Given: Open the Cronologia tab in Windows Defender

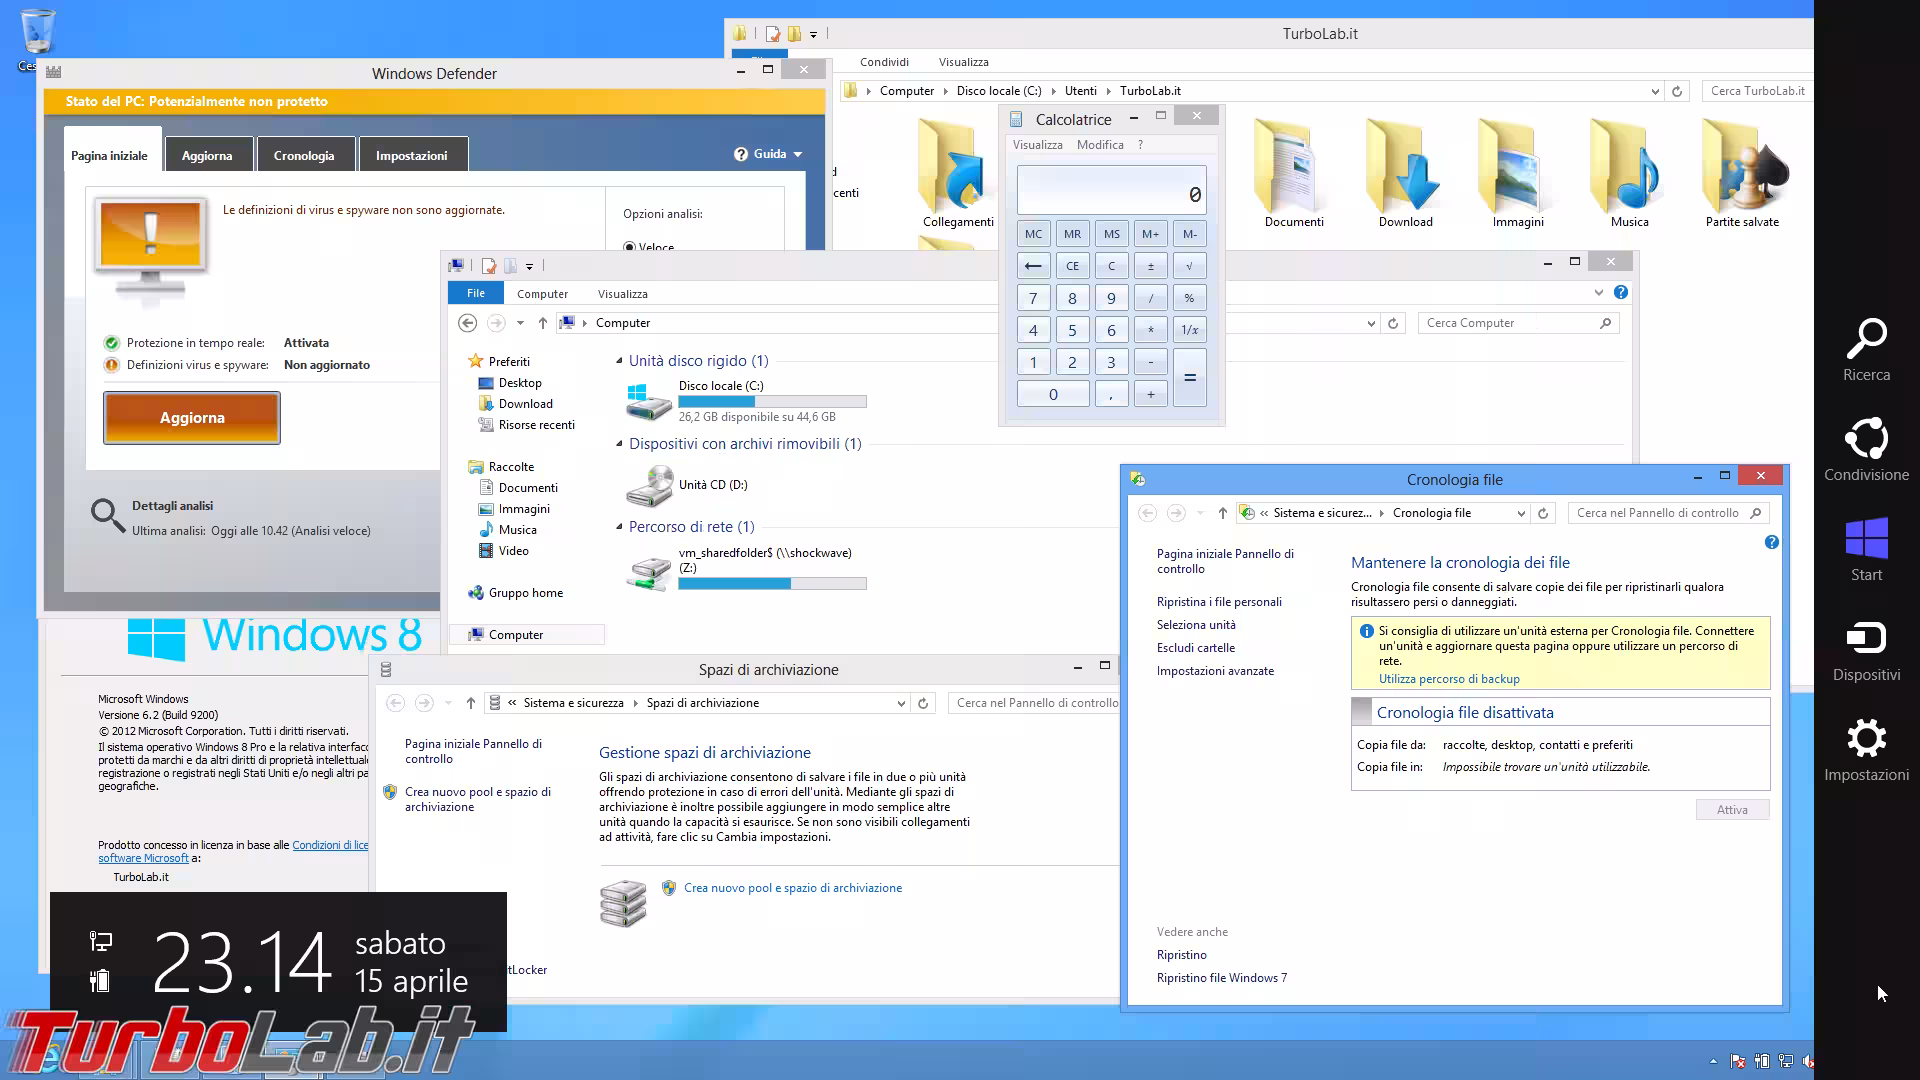Looking at the screenshot, I should [x=304, y=154].
